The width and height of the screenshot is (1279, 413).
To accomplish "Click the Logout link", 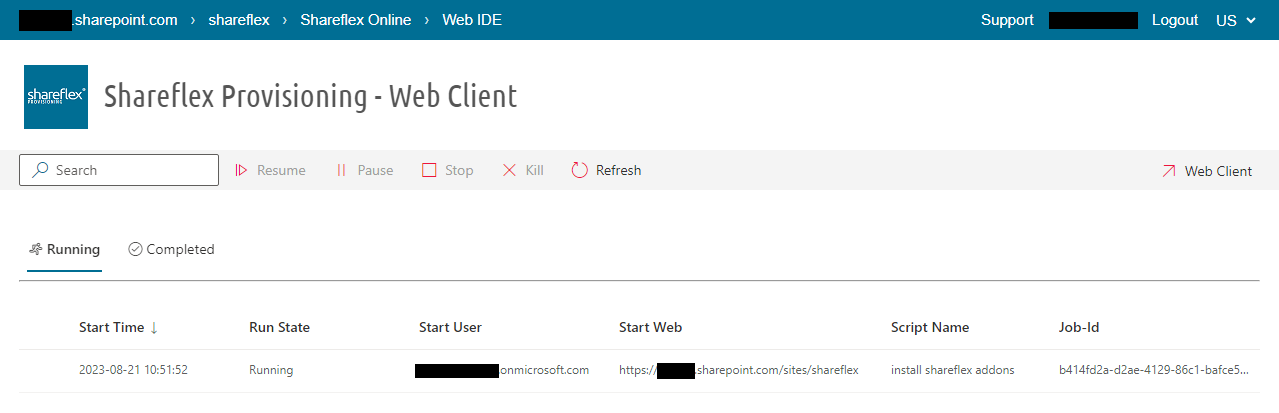I will pyautogui.click(x=1175, y=20).
